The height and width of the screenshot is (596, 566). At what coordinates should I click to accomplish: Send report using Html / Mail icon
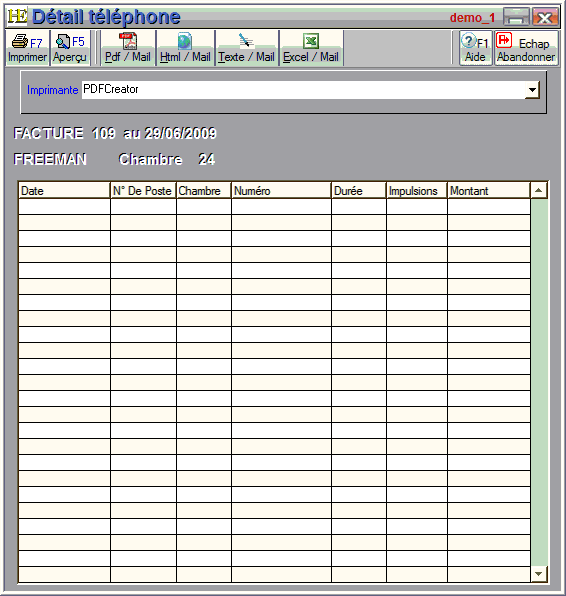[x=185, y=41]
